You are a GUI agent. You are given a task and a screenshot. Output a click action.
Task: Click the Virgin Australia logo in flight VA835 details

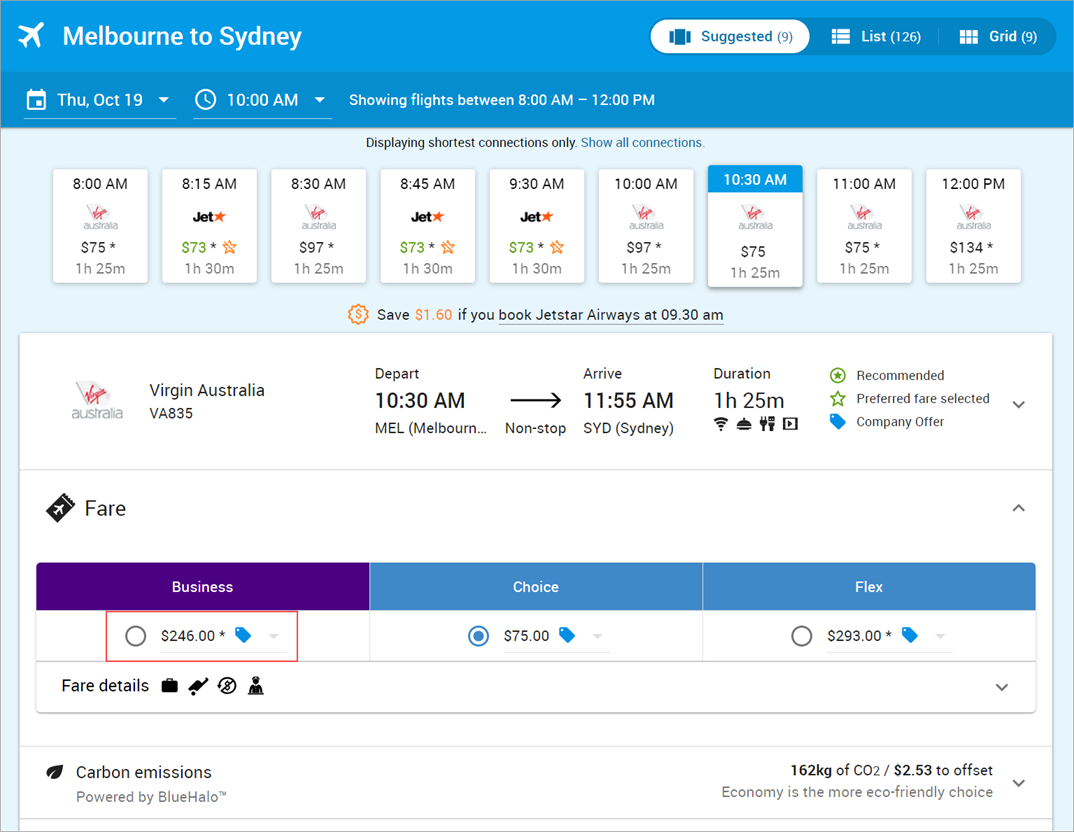coord(97,401)
